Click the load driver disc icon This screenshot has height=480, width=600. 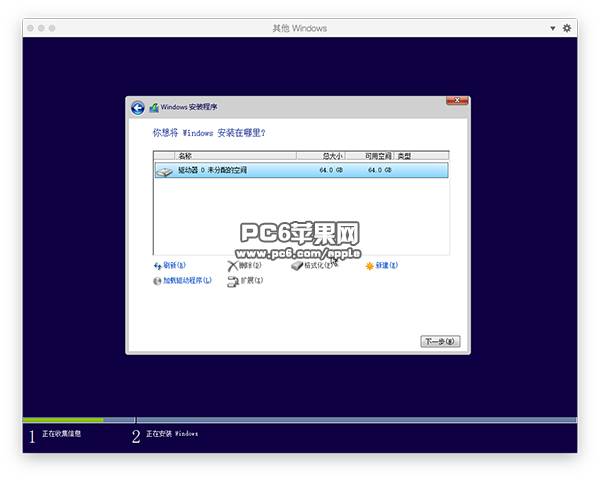[x=157, y=281]
